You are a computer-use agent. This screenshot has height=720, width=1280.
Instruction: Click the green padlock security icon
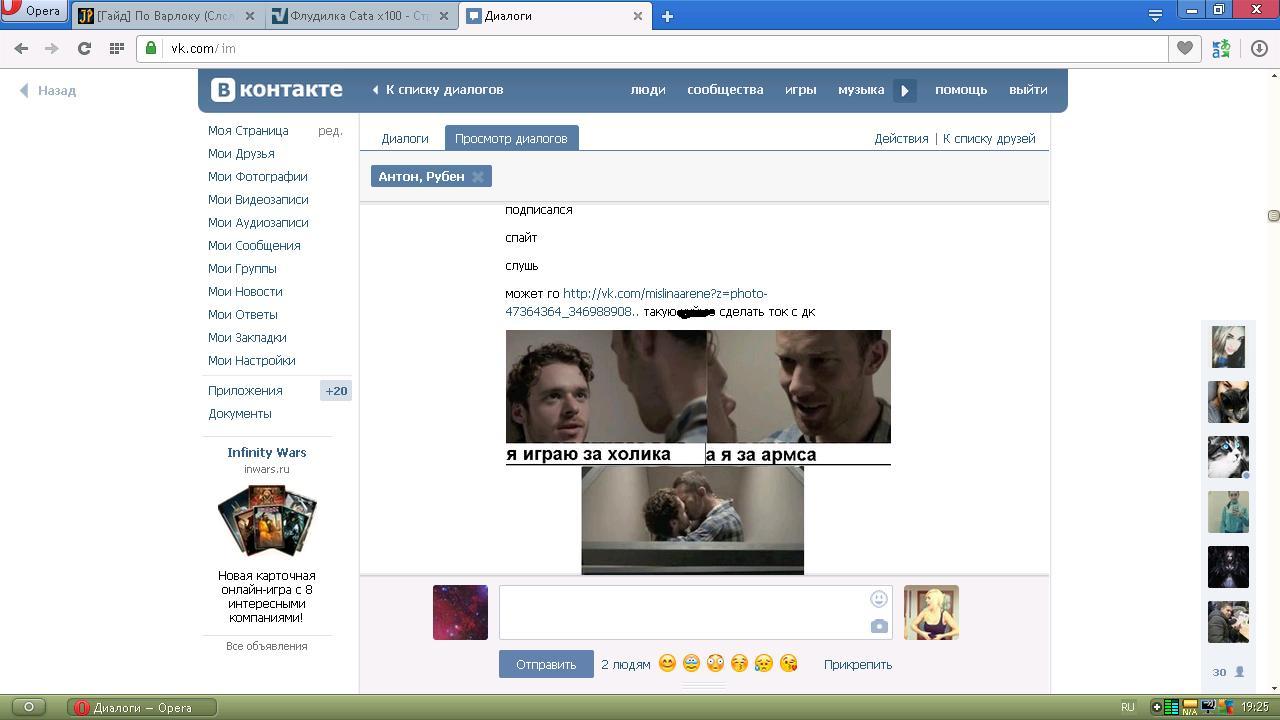[151, 48]
